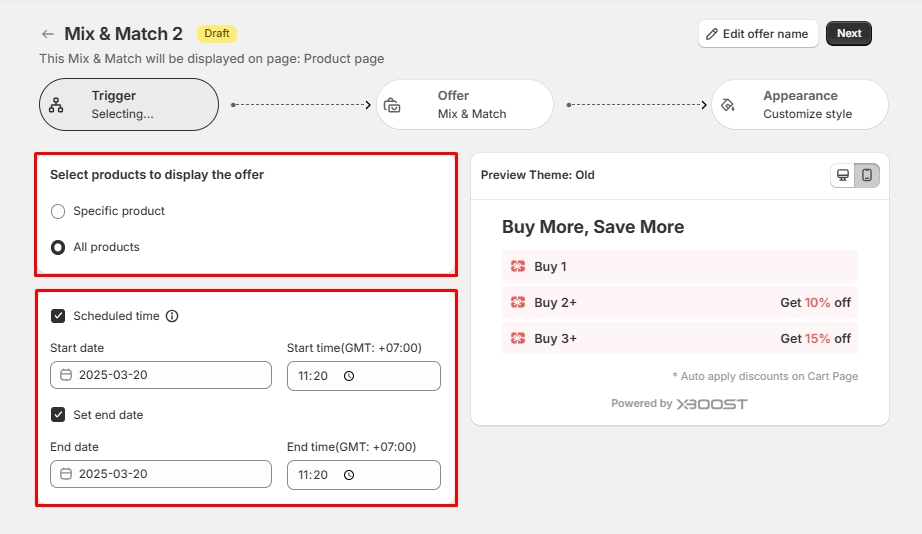Go to the Appearance step tab
Screen dimensions: 922x534
[799, 105]
